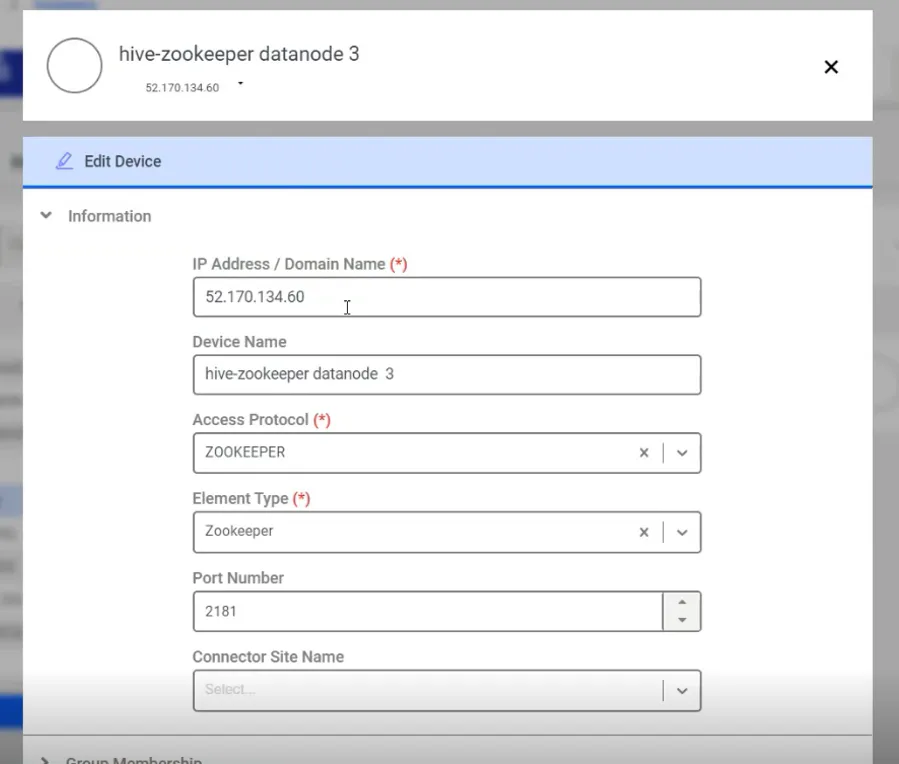This screenshot has height=764, width=899.
Task: Focus the Device Name input field
Action: pos(447,374)
